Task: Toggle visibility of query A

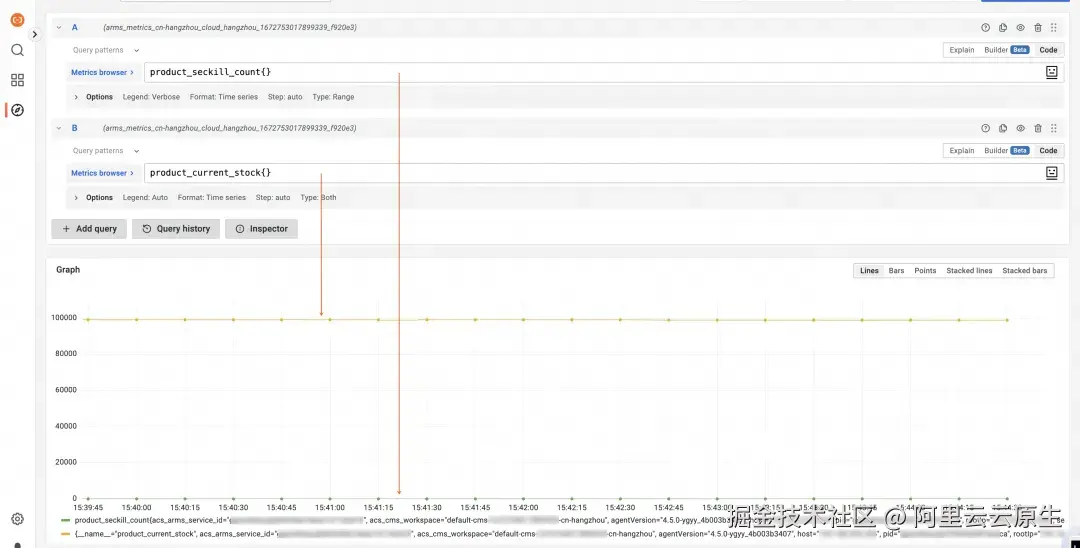Action: [1020, 28]
